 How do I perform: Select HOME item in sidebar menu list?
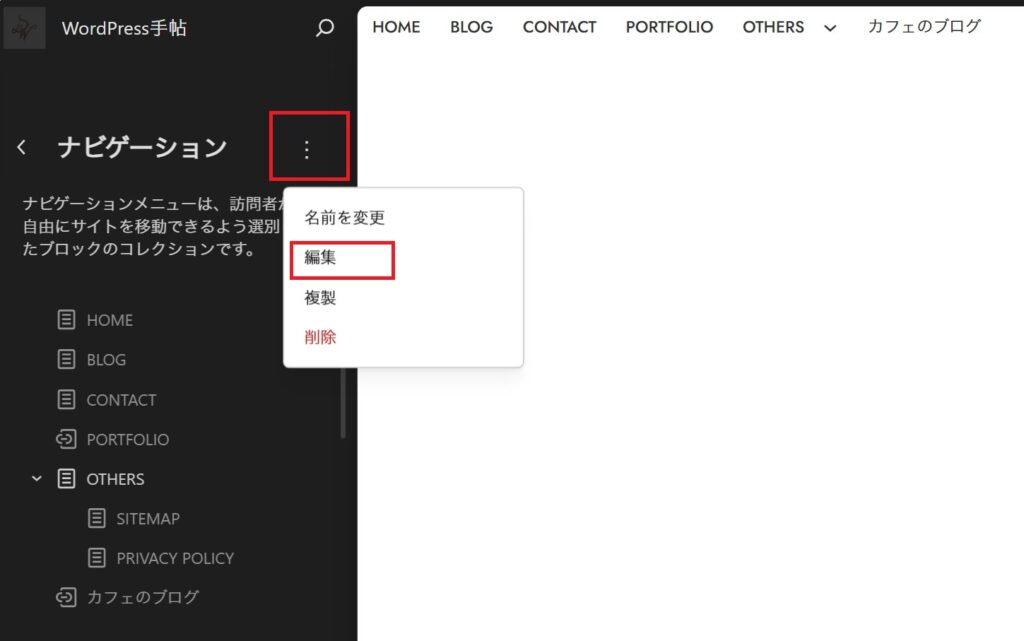coord(110,320)
